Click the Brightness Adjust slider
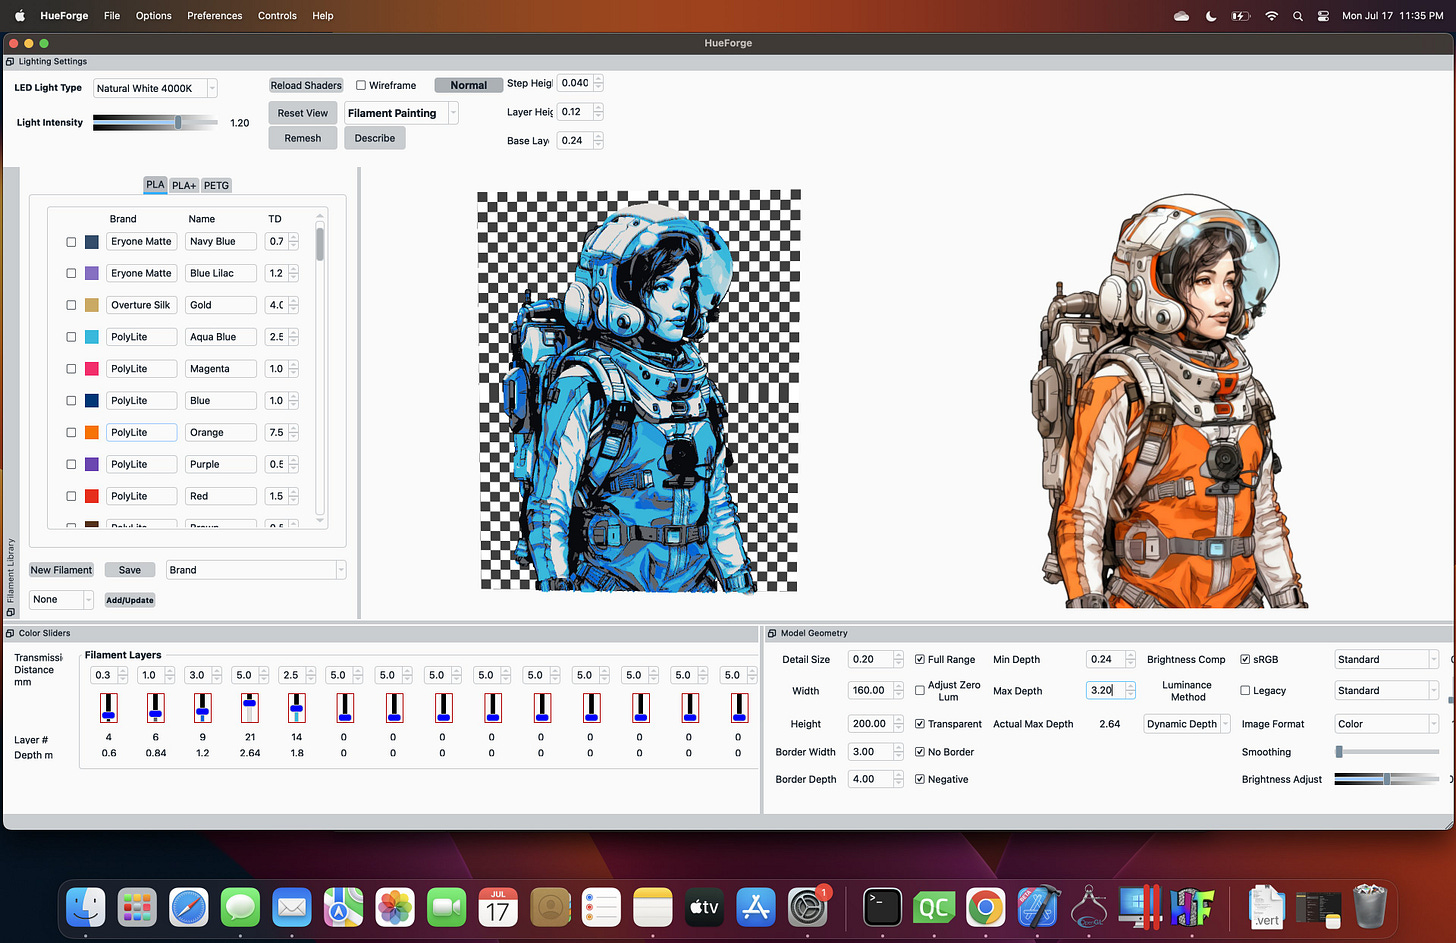1456x943 pixels. click(1387, 779)
